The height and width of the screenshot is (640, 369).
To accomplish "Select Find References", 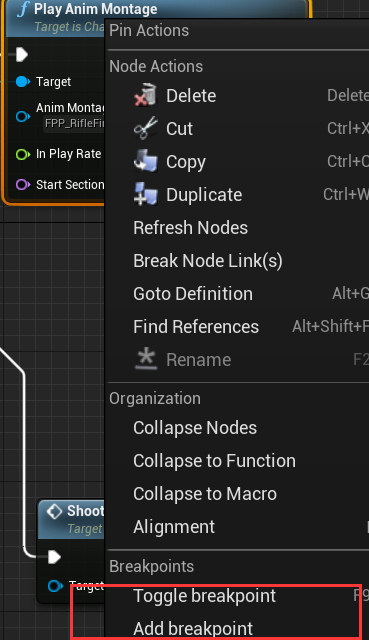I will point(238,327).
